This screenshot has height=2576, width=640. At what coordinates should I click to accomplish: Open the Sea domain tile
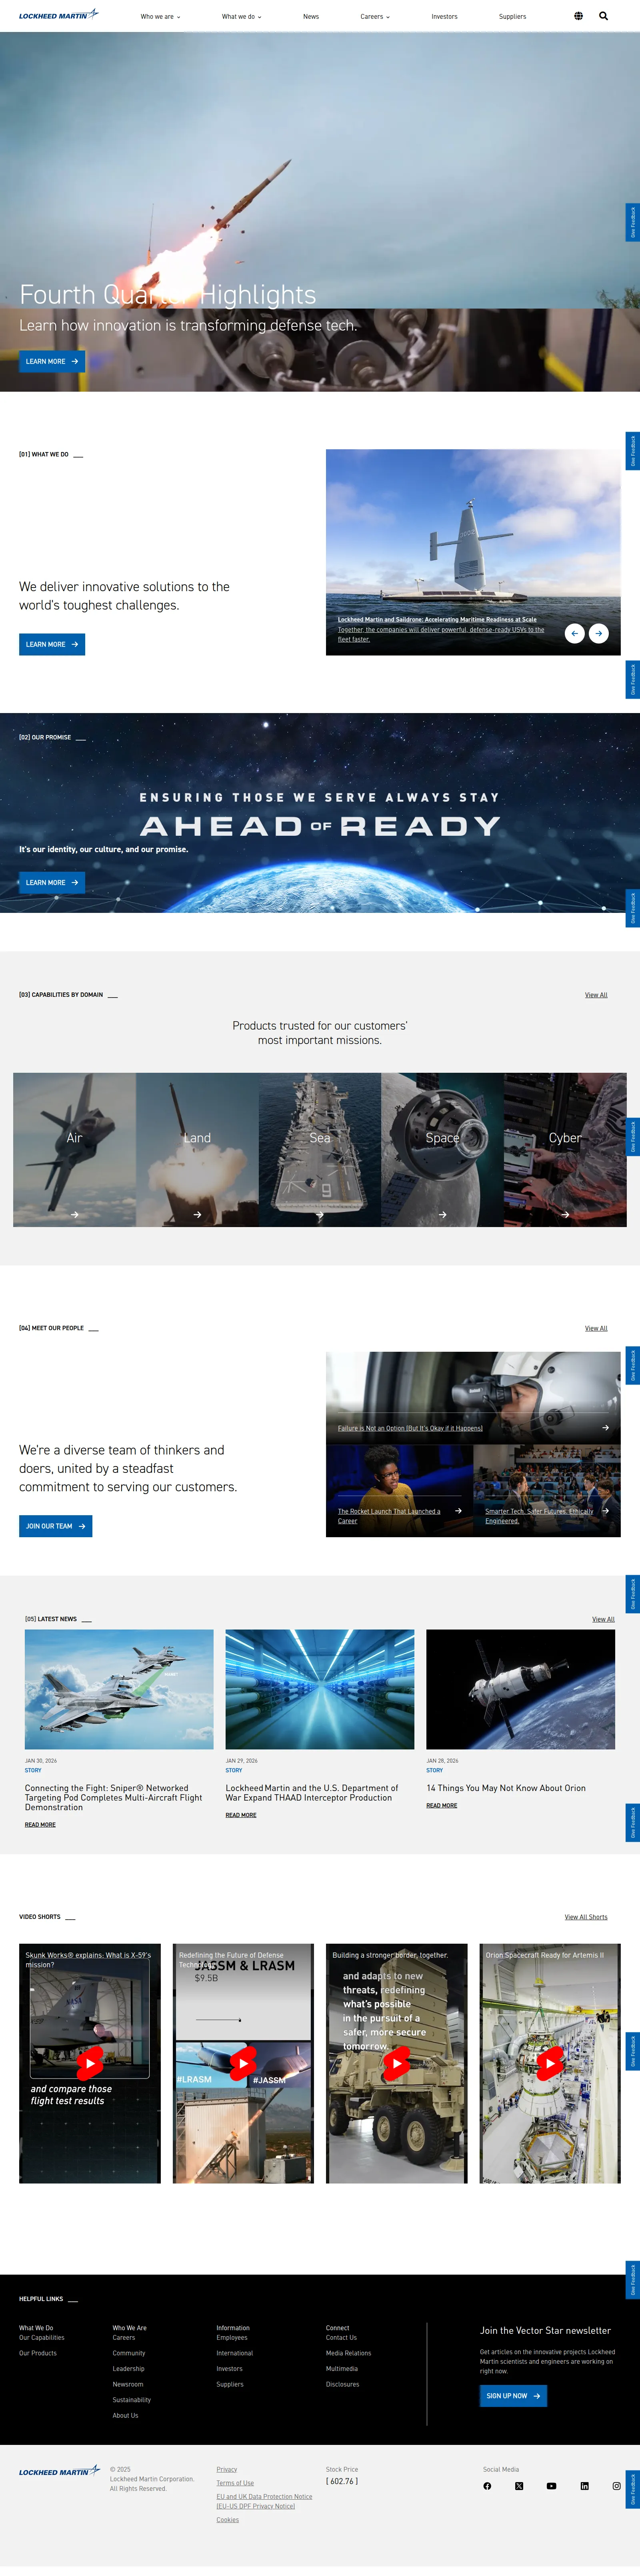pos(320,1150)
